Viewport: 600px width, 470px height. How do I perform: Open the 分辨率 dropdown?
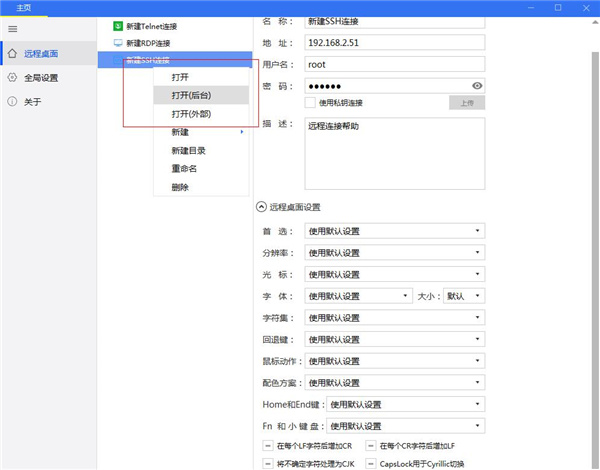(x=394, y=253)
